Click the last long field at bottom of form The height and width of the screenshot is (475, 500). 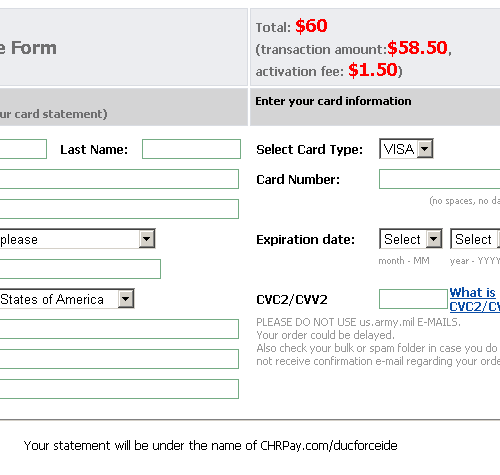pyautogui.click(x=119, y=389)
